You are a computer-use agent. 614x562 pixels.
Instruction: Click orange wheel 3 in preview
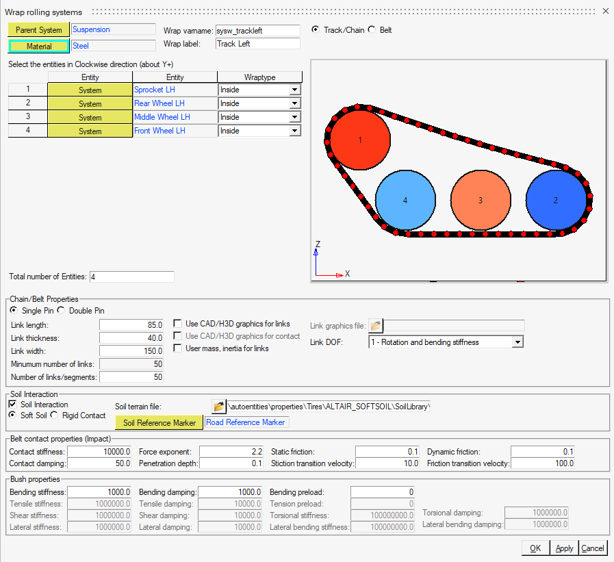[481, 200]
